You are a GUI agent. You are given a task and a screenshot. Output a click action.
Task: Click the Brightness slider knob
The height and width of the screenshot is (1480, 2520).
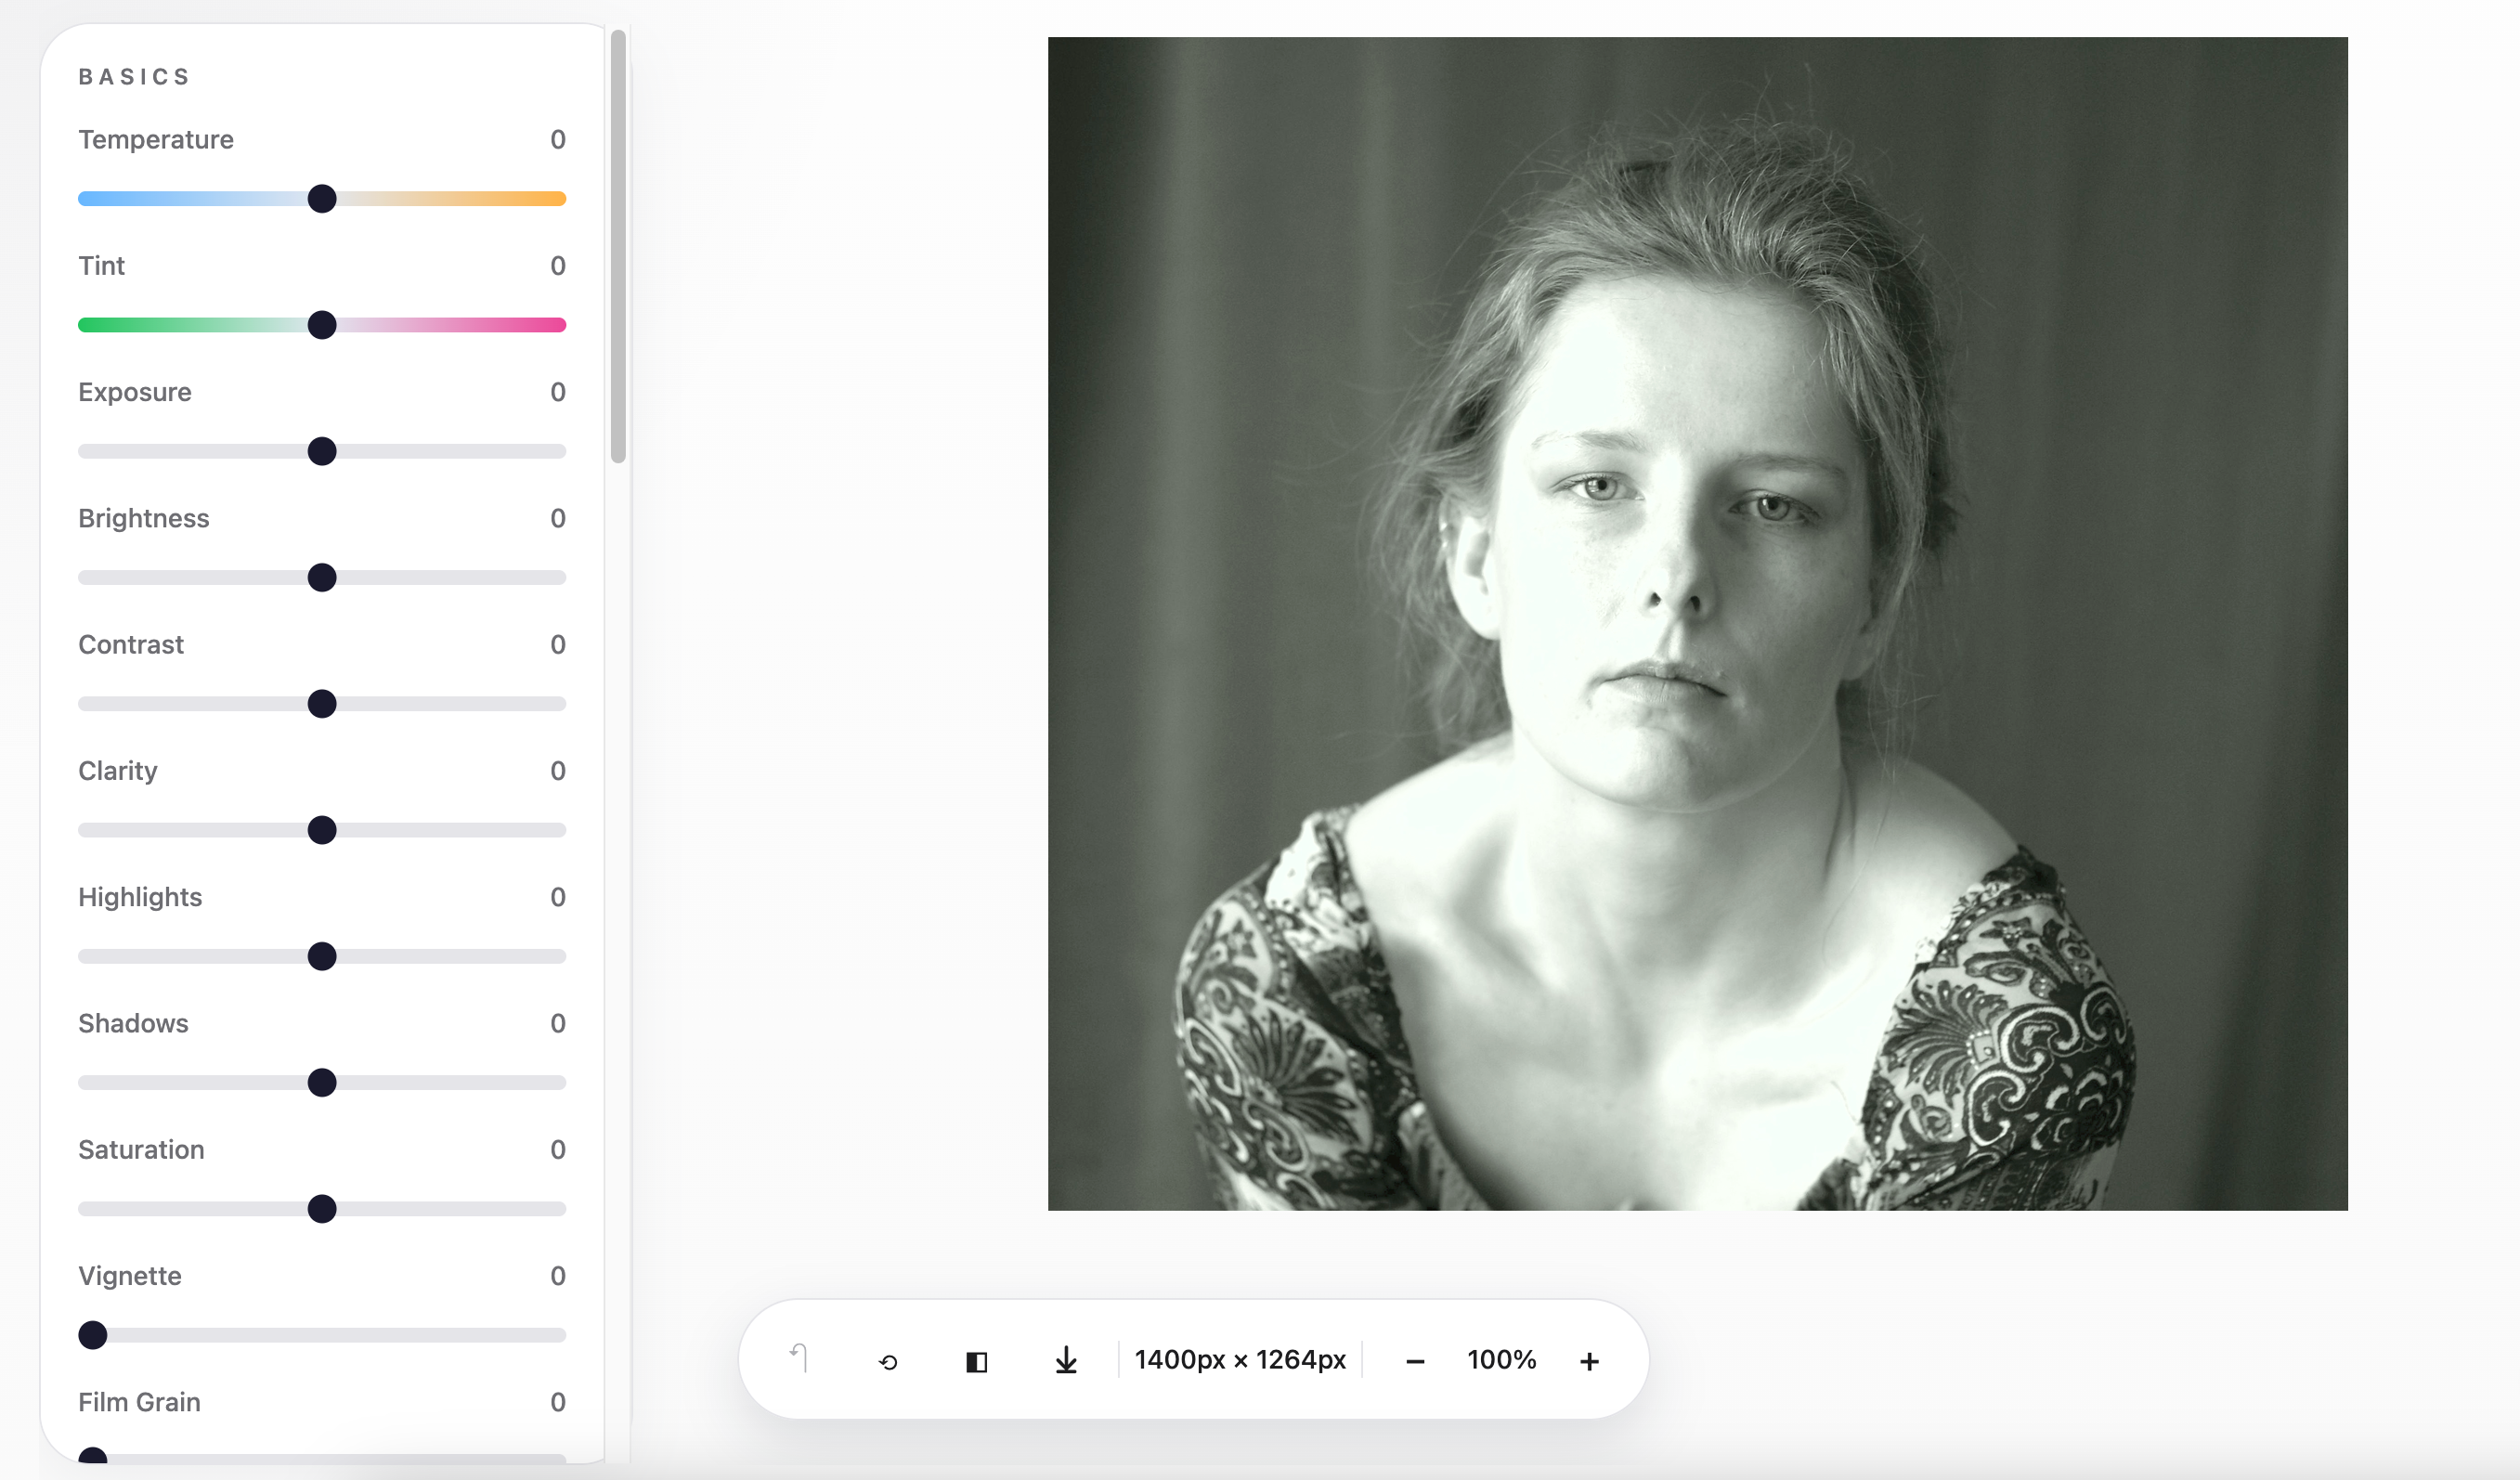[322, 578]
